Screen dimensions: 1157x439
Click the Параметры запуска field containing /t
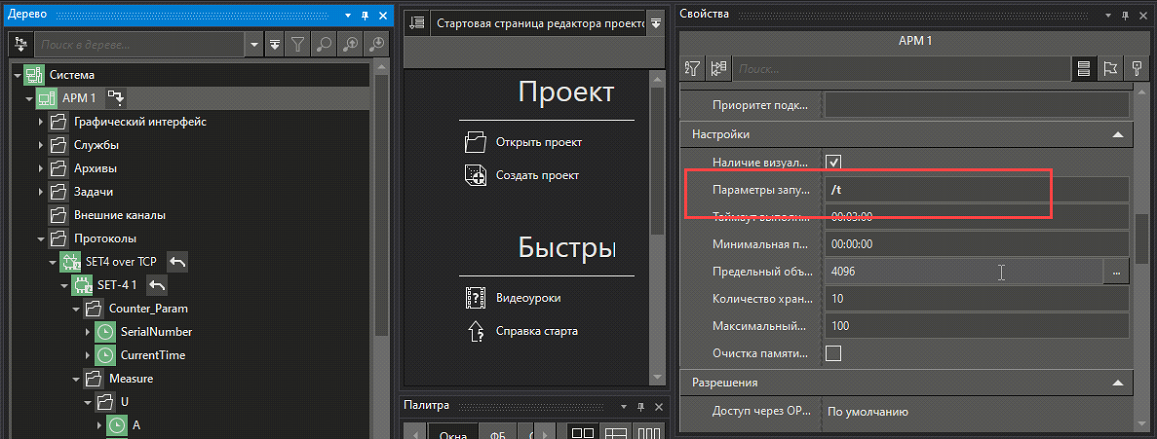click(x=975, y=189)
